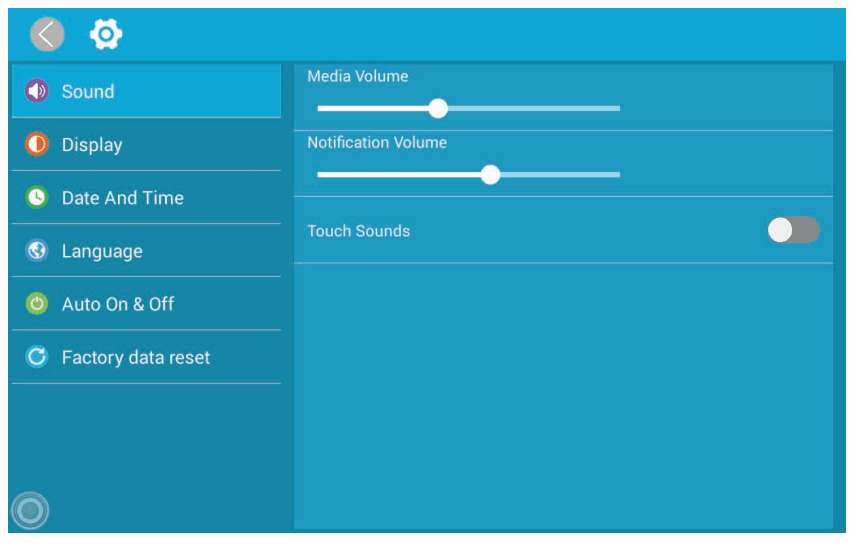This screenshot has height=549, width=853.
Task: Click the orange Display contrast icon
Action: (37, 144)
